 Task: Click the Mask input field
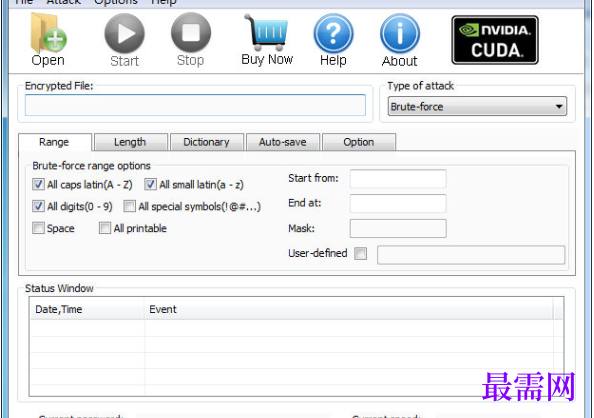click(x=398, y=229)
